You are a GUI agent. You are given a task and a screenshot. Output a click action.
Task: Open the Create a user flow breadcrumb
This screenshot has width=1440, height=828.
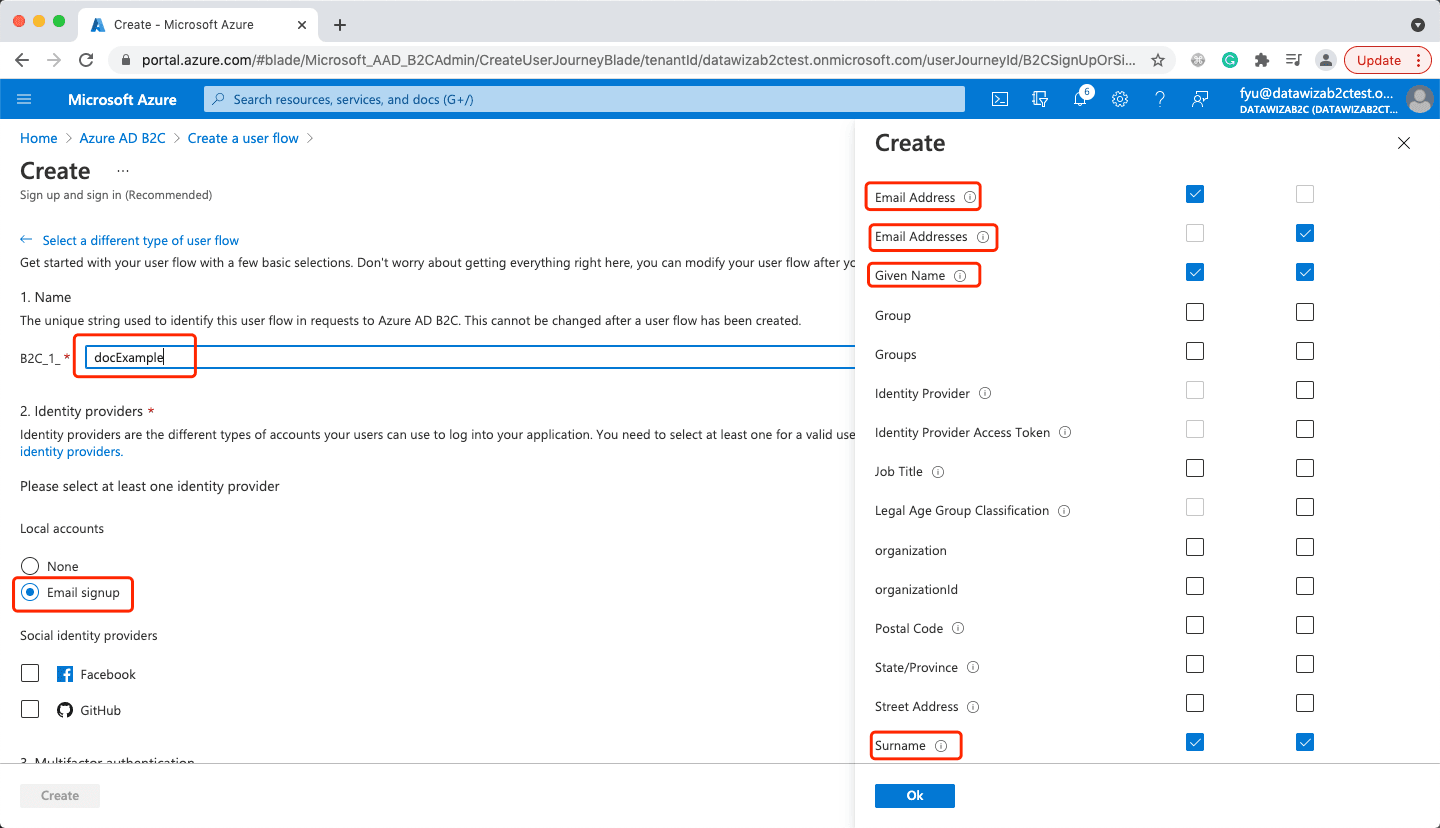click(243, 138)
